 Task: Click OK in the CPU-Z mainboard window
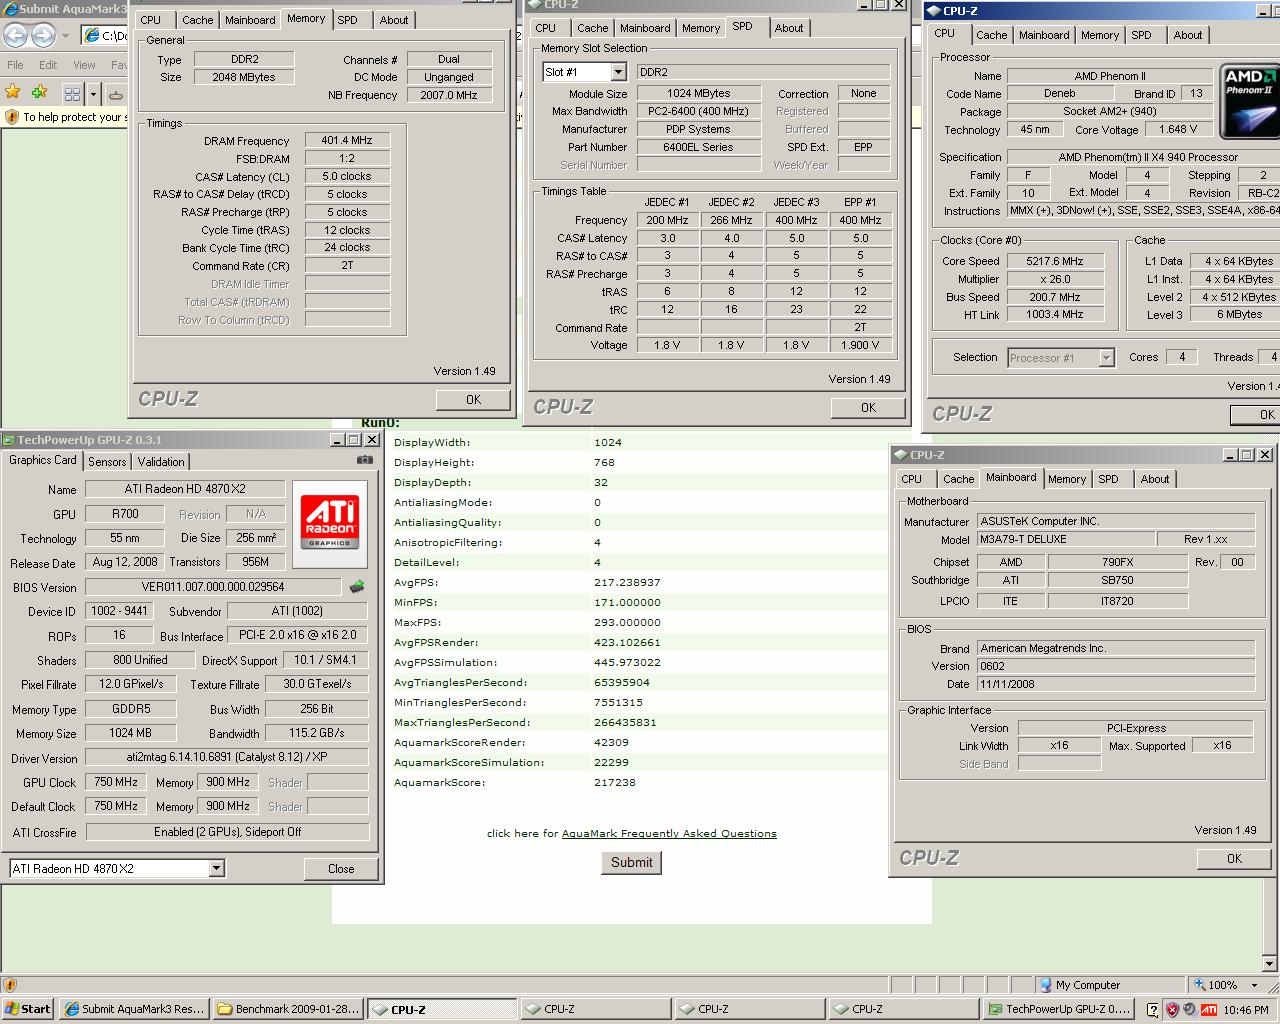click(1235, 858)
